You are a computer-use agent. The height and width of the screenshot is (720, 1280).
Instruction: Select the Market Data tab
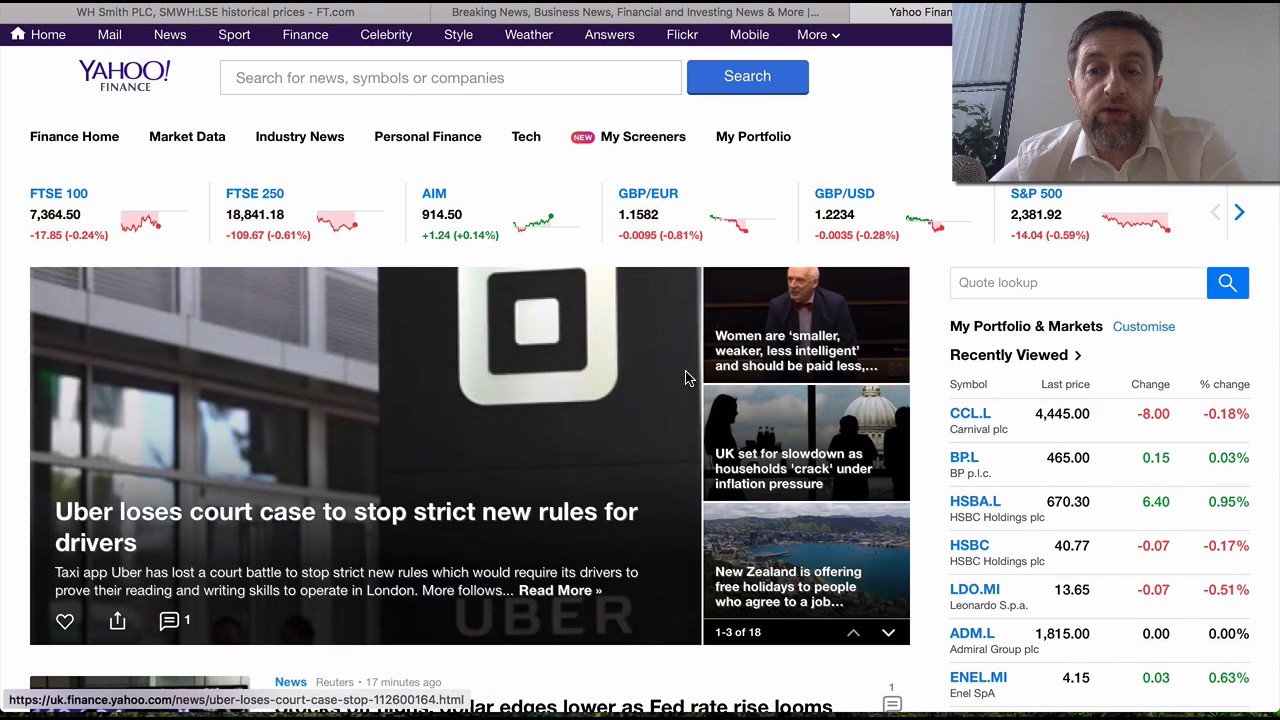(x=187, y=137)
